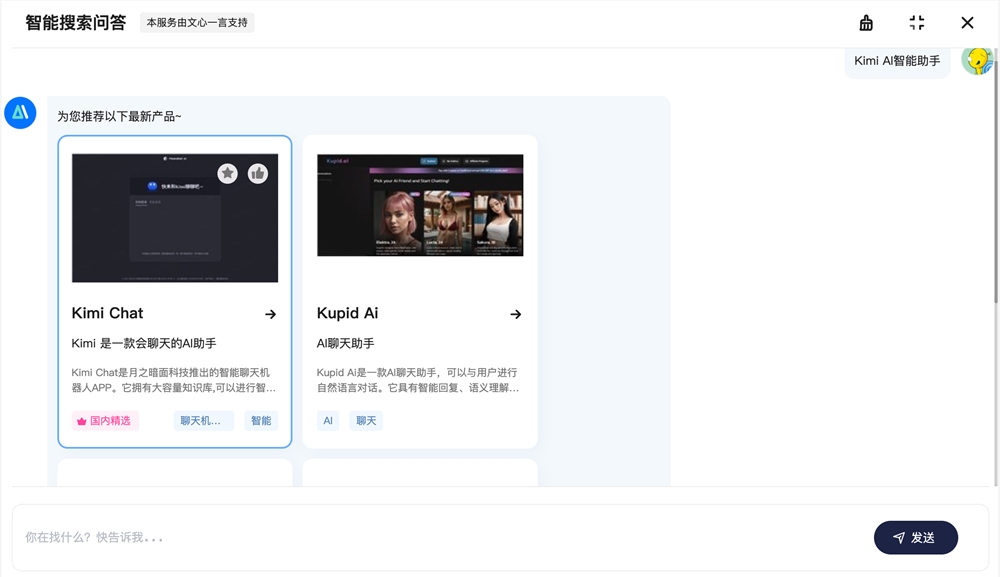The image size is (1000, 577).
Task: Close the 智能搜索问答 panel
Action: click(x=966, y=22)
